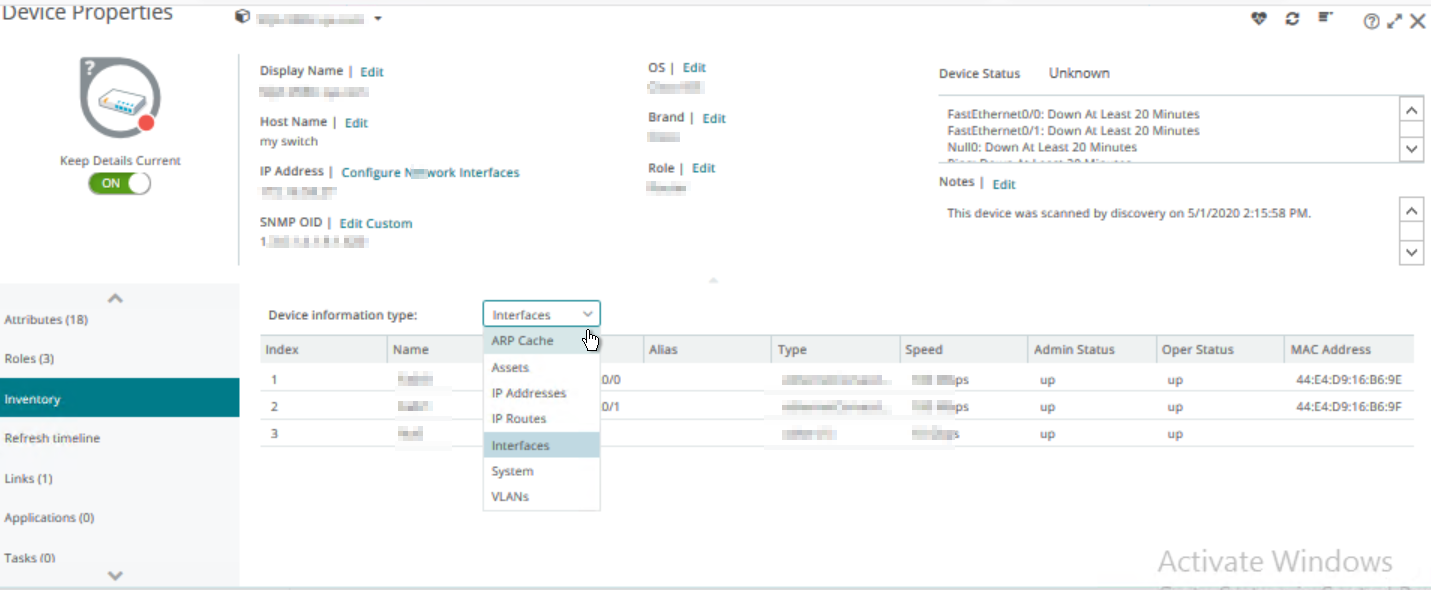Open the Links (1) section

point(119,478)
